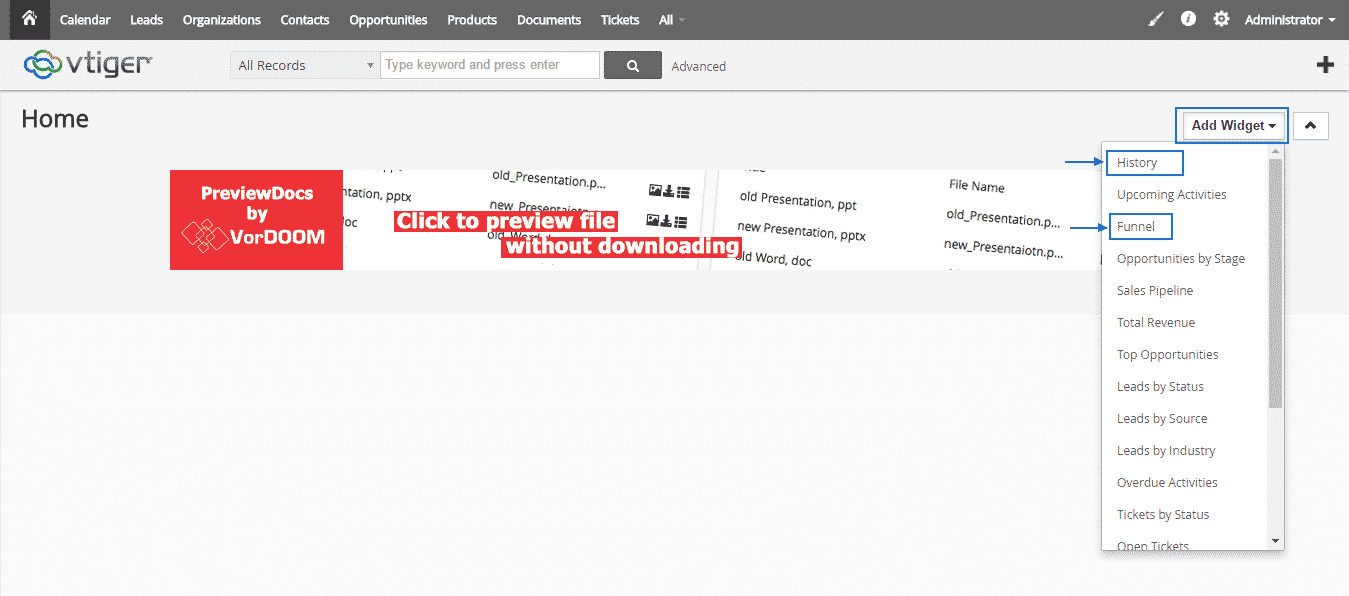Collapse header using the up-arrow button
The width and height of the screenshot is (1349, 596).
click(x=1310, y=126)
